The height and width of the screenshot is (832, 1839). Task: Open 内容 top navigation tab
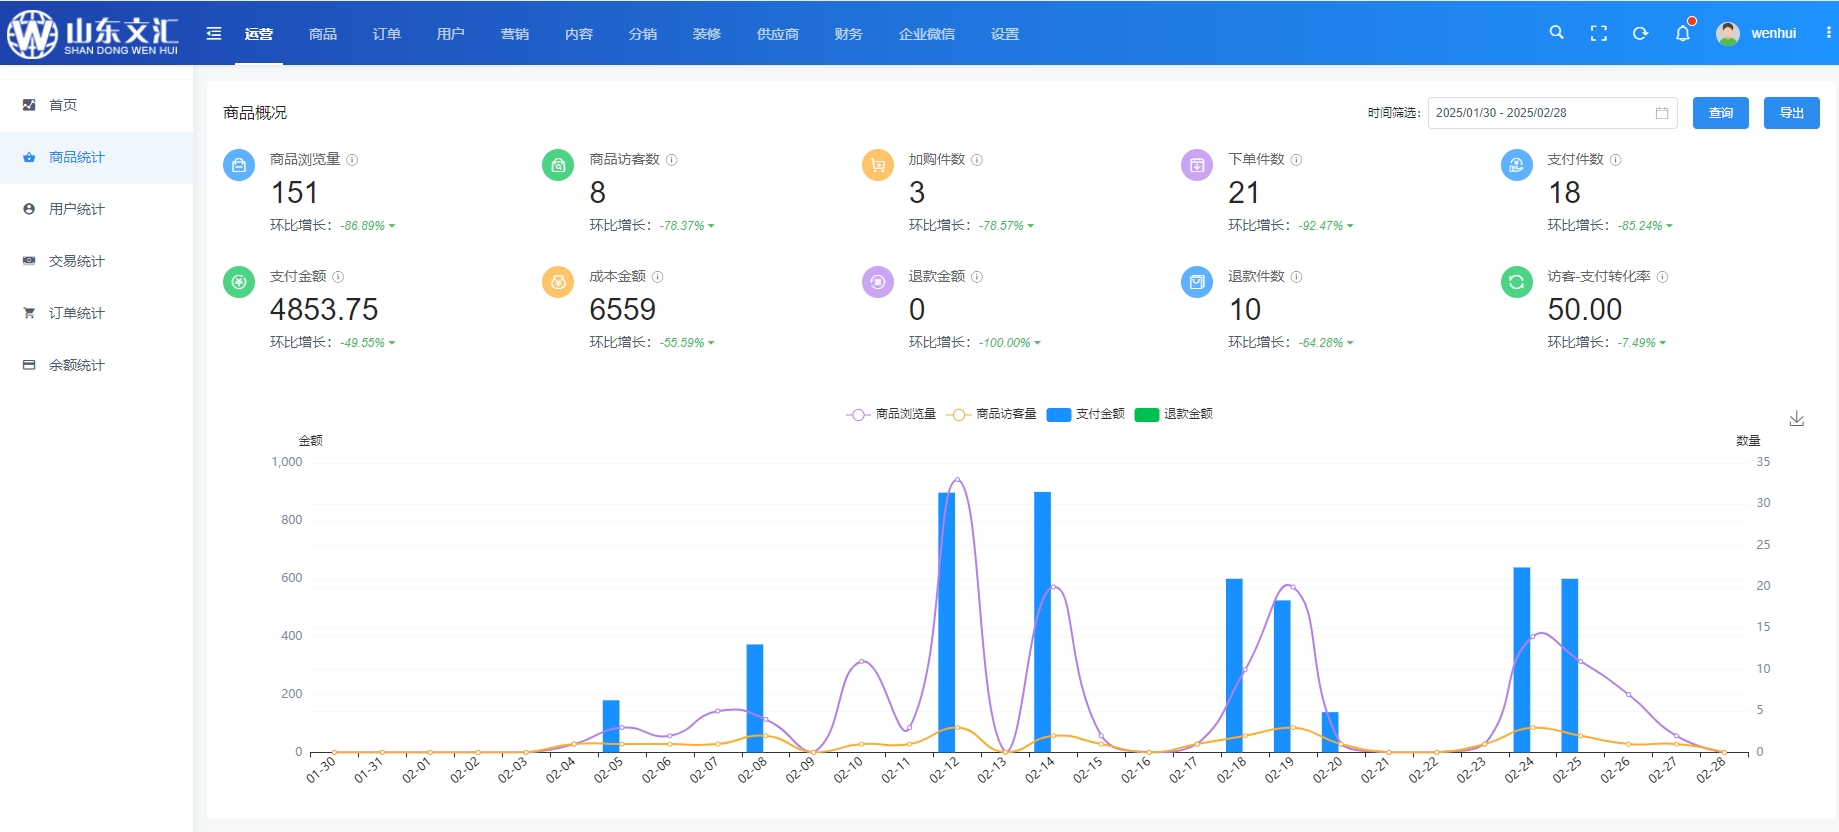579,34
